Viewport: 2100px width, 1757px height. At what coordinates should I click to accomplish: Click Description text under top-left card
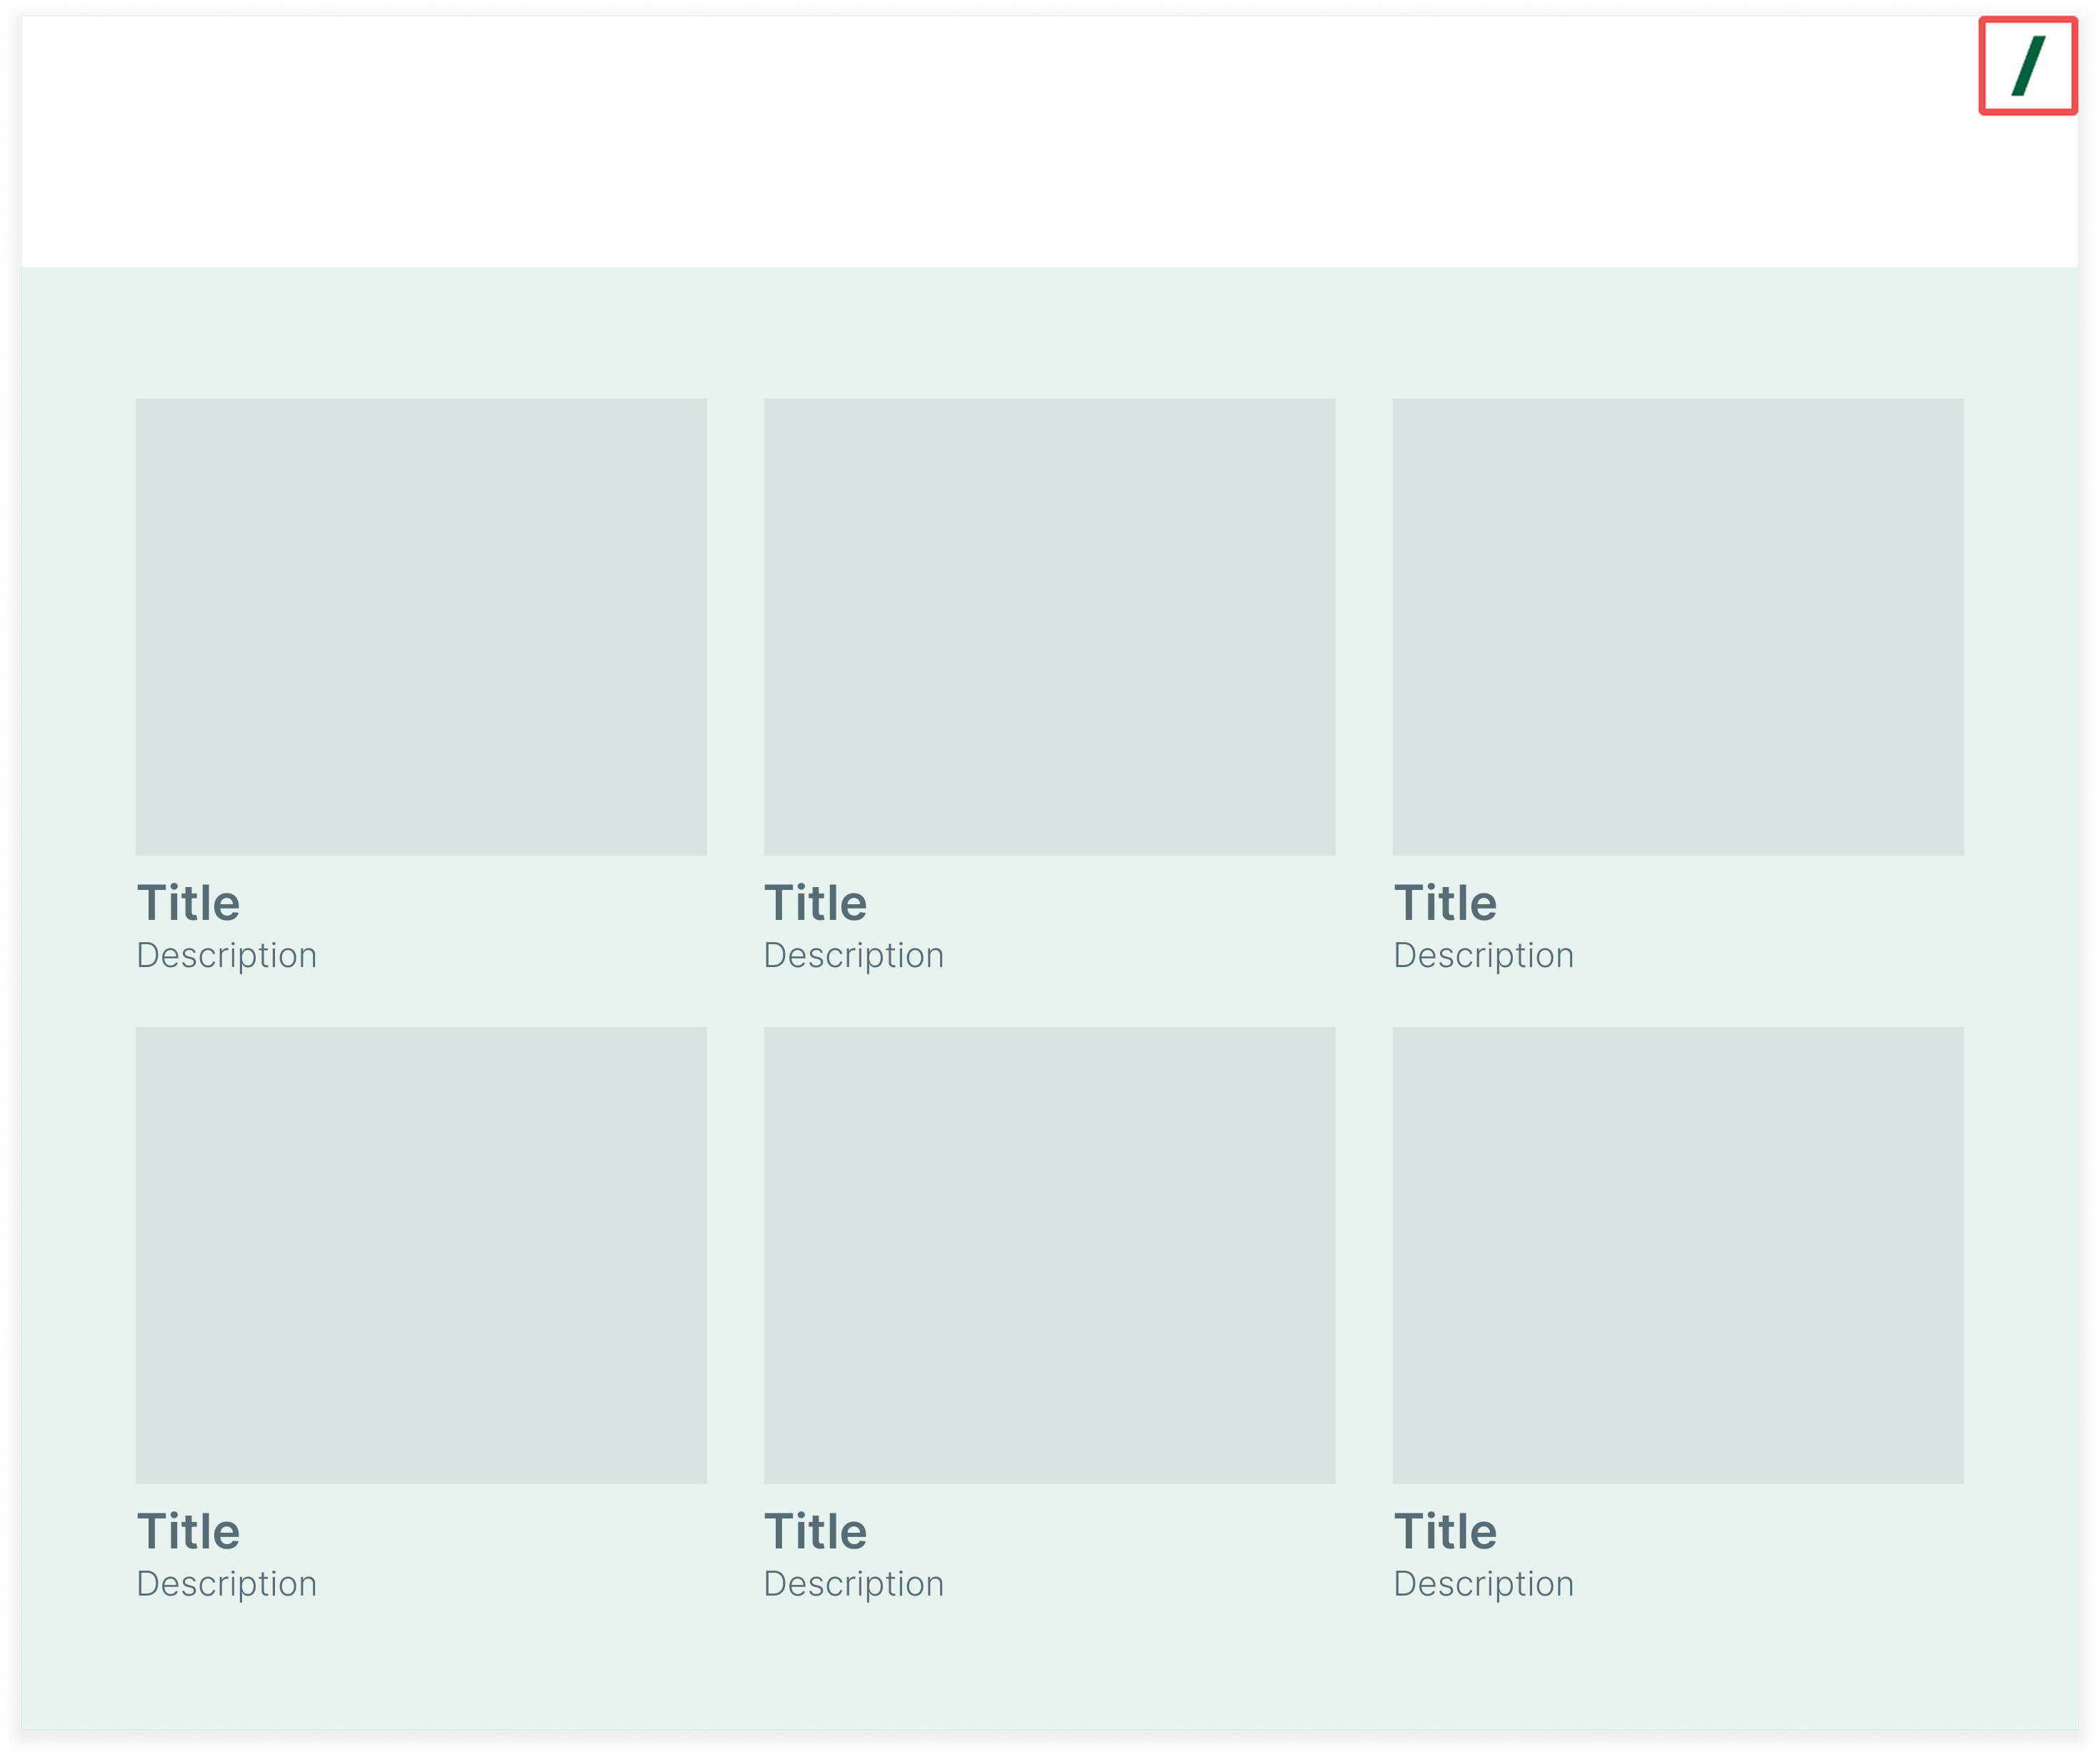coord(226,955)
